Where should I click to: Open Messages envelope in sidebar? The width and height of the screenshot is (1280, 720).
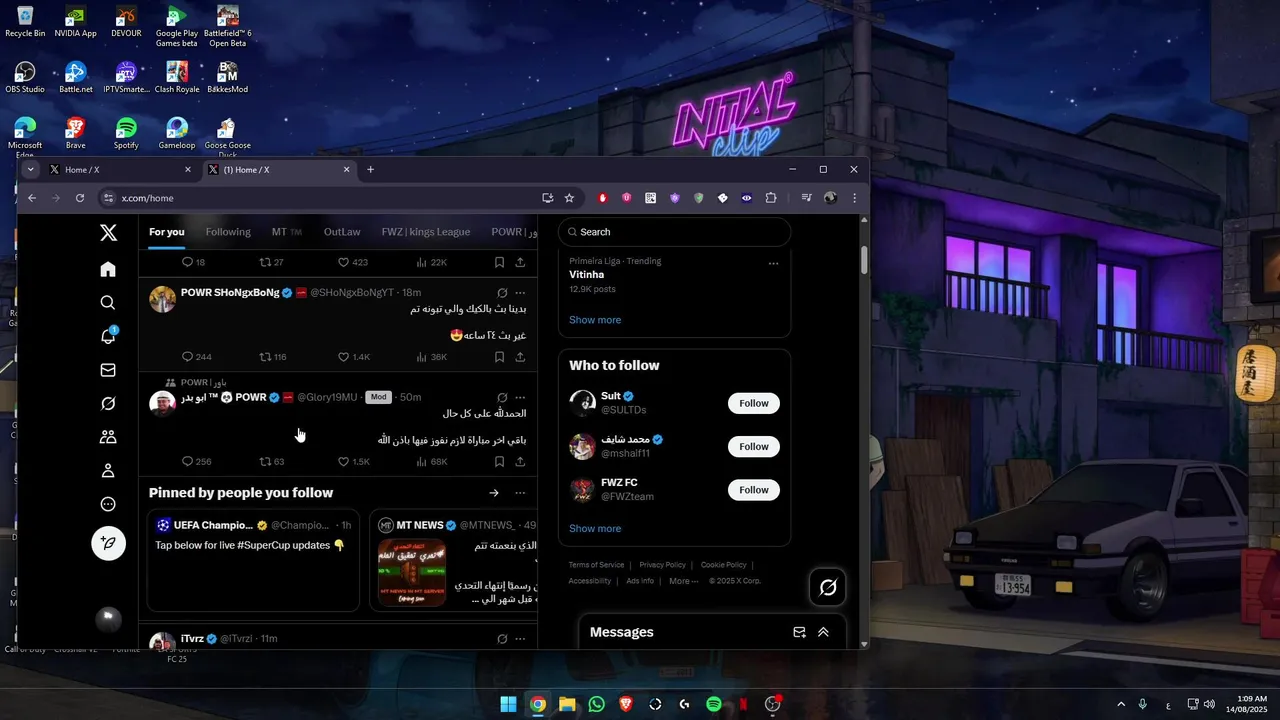point(108,370)
